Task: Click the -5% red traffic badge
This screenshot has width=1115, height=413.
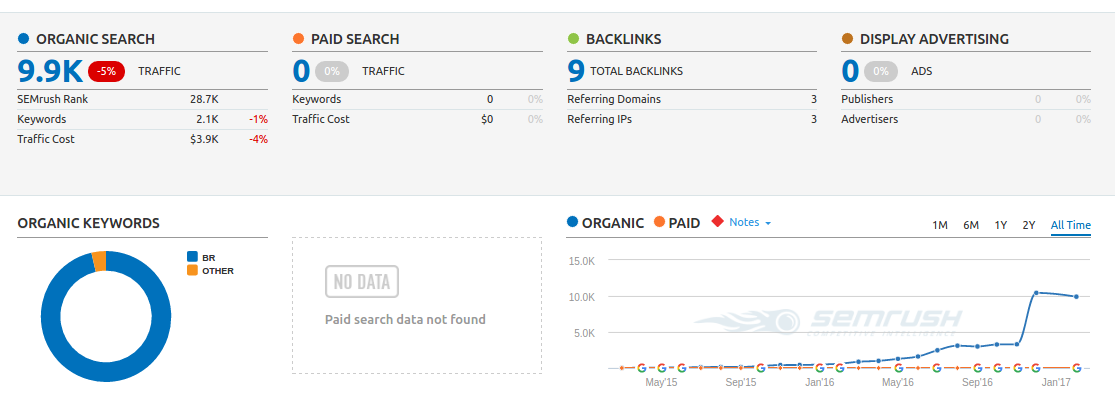Action: (107, 71)
